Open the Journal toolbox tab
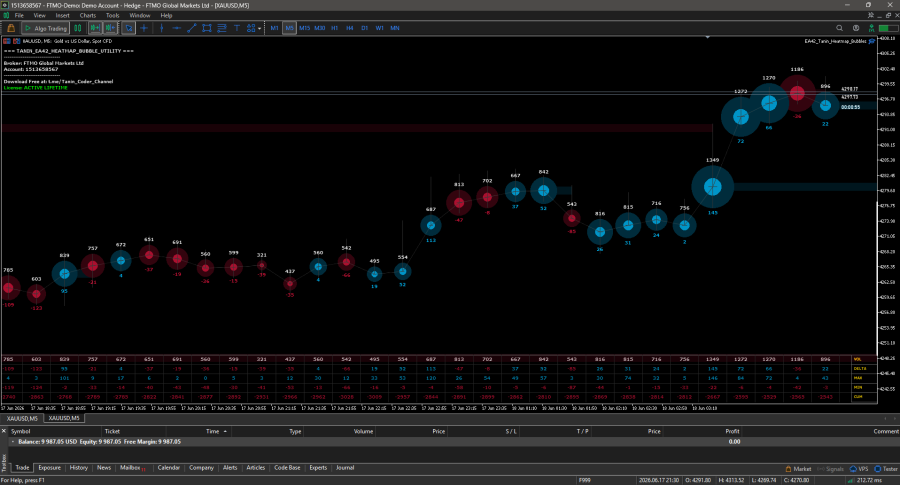 pyautogui.click(x=345, y=468)
